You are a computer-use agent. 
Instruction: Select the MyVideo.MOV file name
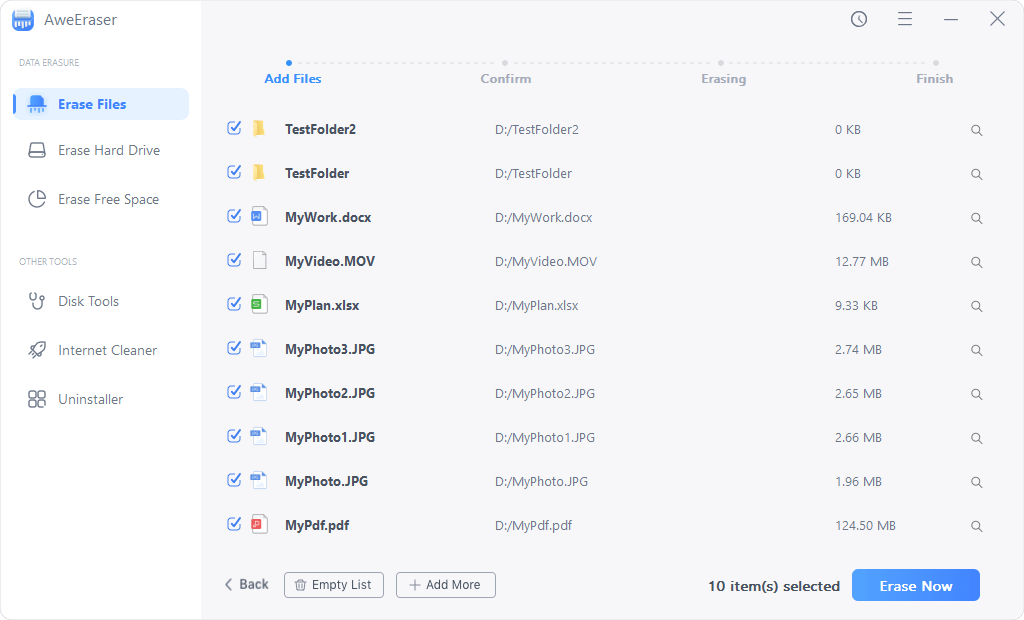click(x=330, y=261)
